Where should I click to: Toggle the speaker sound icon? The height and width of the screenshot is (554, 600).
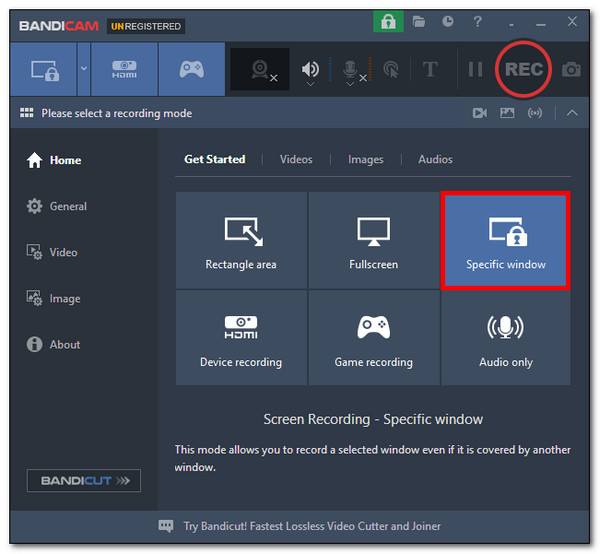click(x=310, y=68)
